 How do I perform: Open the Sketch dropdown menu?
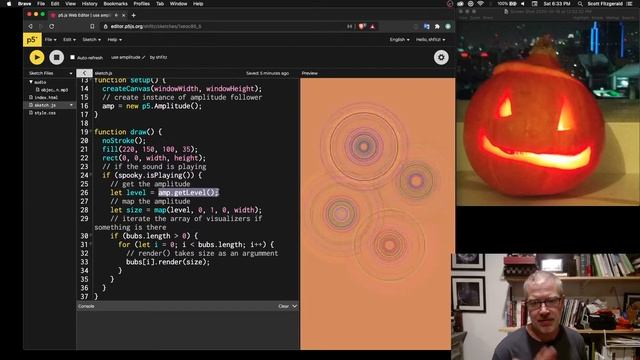coord(91,40)
